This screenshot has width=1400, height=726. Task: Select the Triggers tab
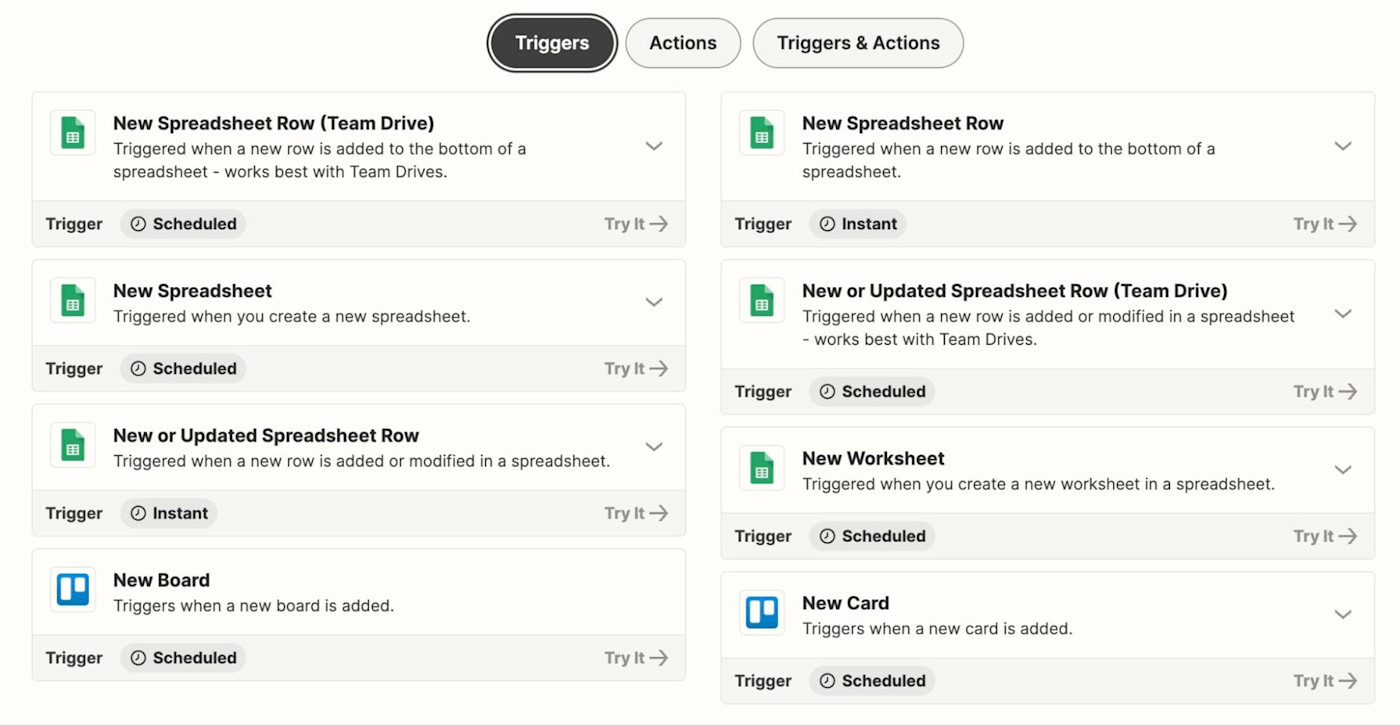click(552, 43)
